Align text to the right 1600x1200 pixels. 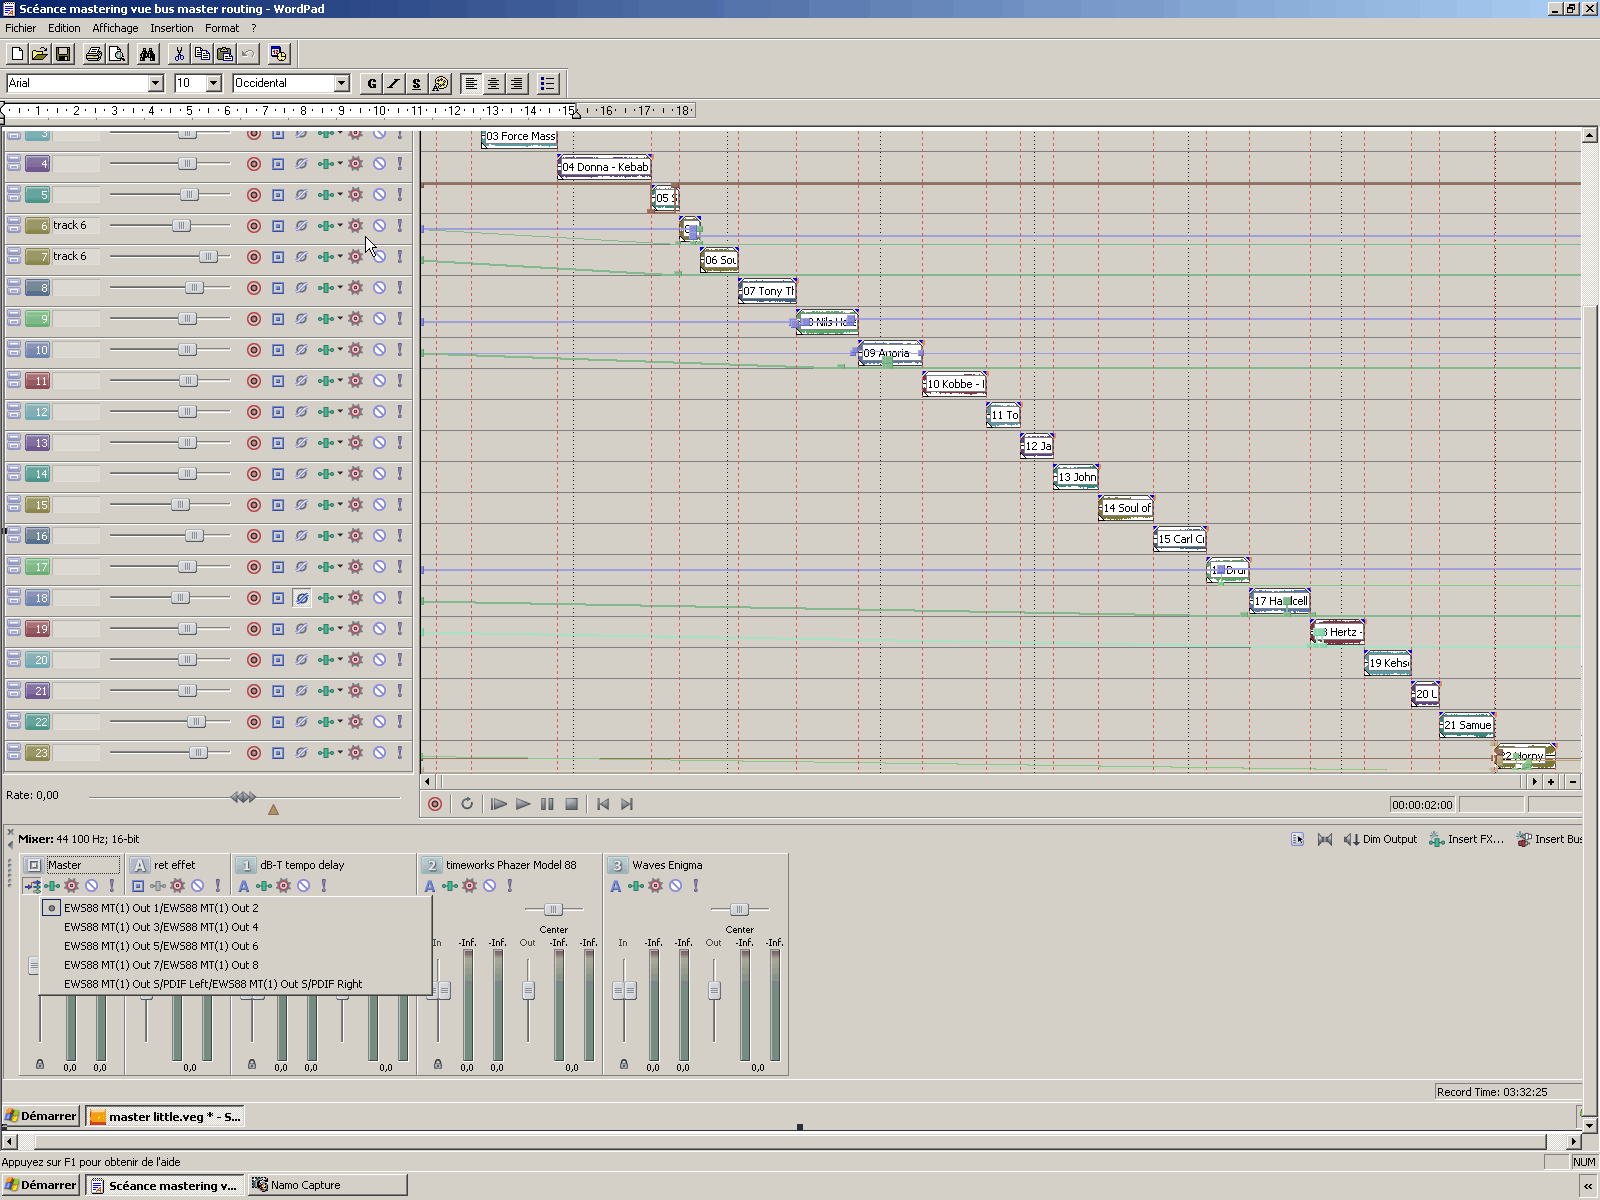pos(517,84)
